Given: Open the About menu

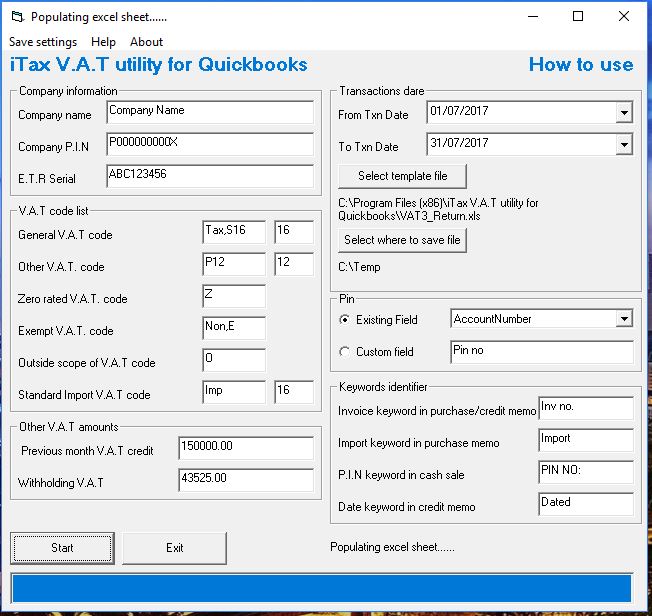Looking at the screenshot, I should (146, 42).
